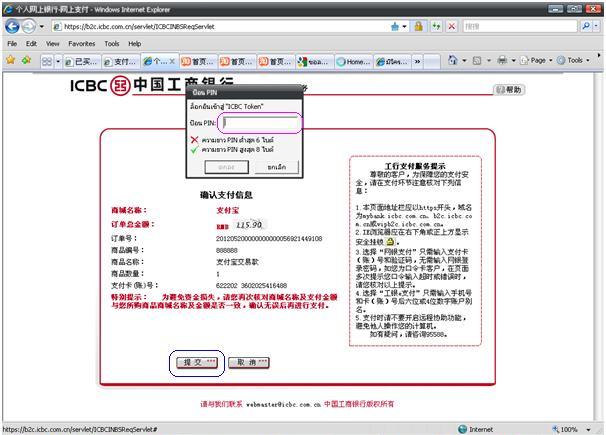The width and height of the screenshot is (606, 435).
Task: Open a new blank tab
Action: pos(432,62)
